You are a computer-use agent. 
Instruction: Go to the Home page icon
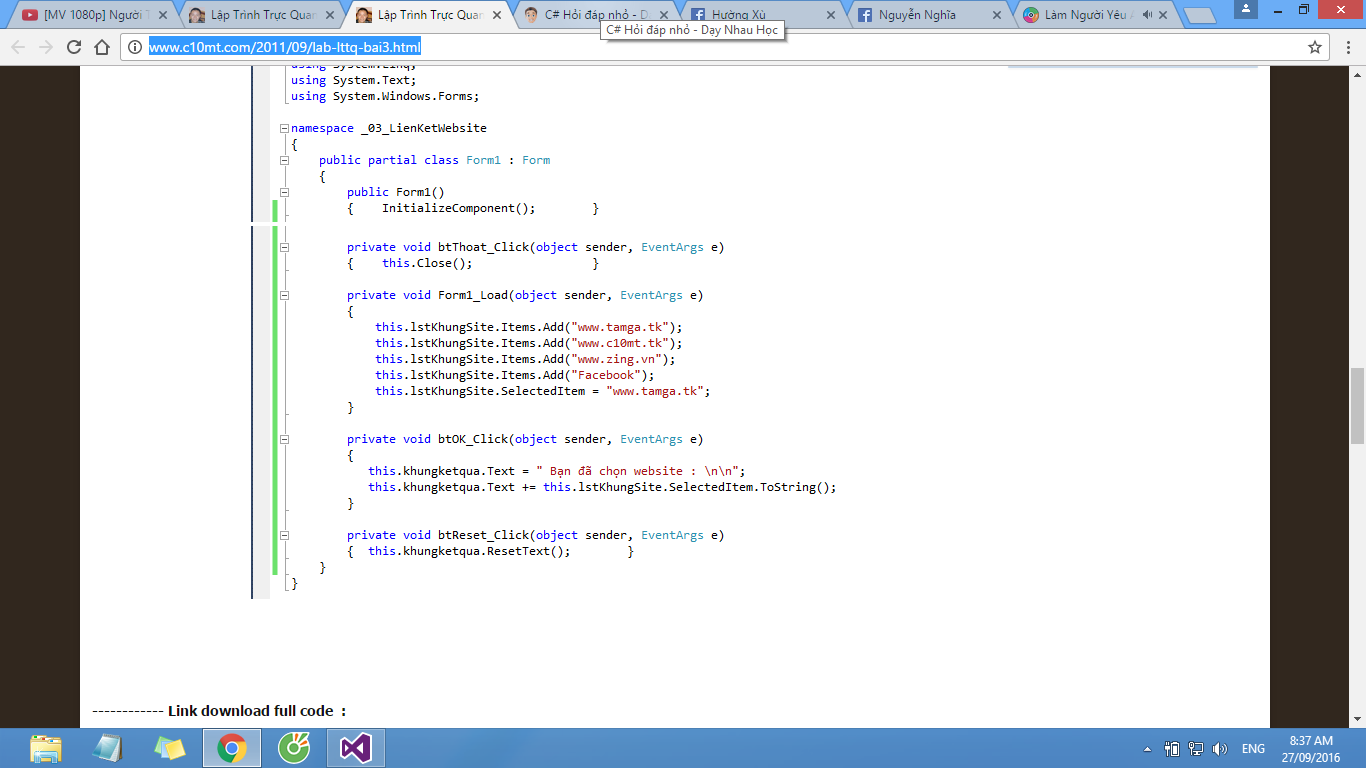[x=101, y=47]
